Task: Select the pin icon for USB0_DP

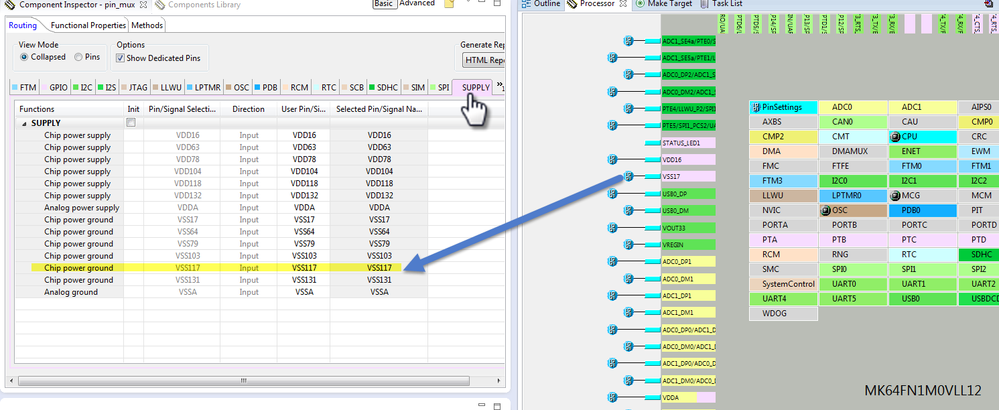Action: tap(612, 194)
